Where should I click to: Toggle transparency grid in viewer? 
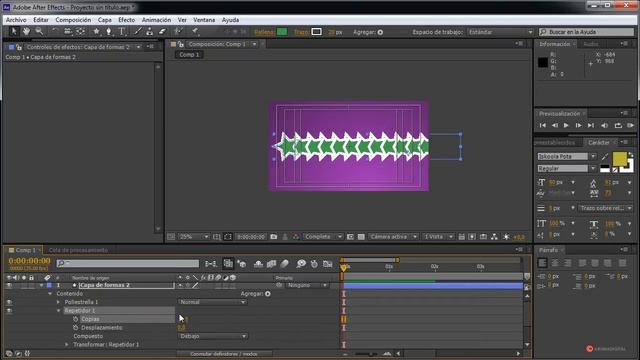click(x=361, y=237)
